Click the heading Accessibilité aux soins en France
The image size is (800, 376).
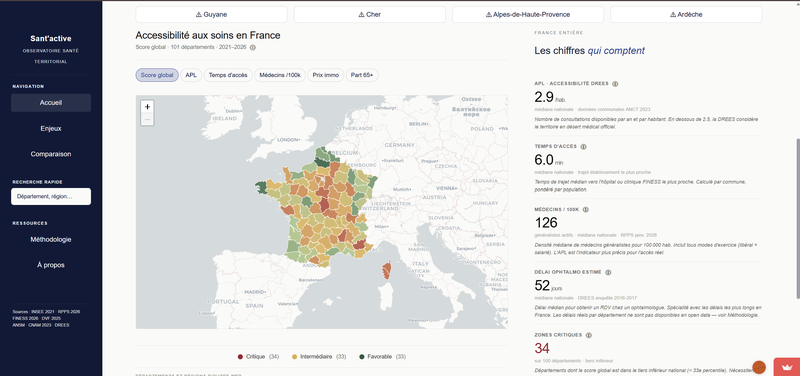click(208, 35)
